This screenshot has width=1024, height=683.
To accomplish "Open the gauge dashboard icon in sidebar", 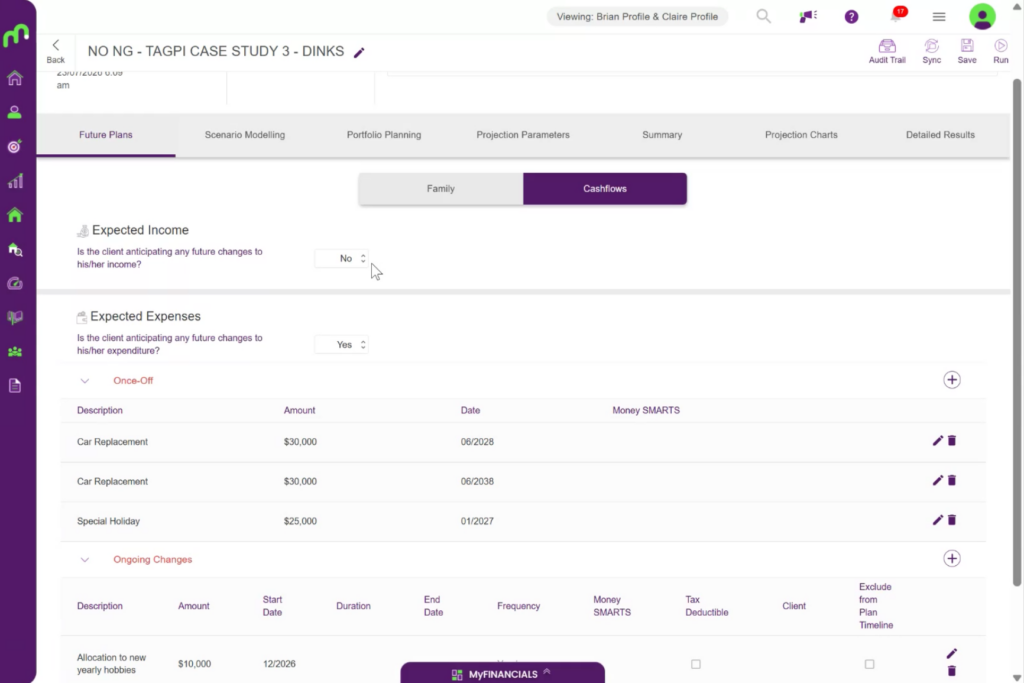I will 14,283.
